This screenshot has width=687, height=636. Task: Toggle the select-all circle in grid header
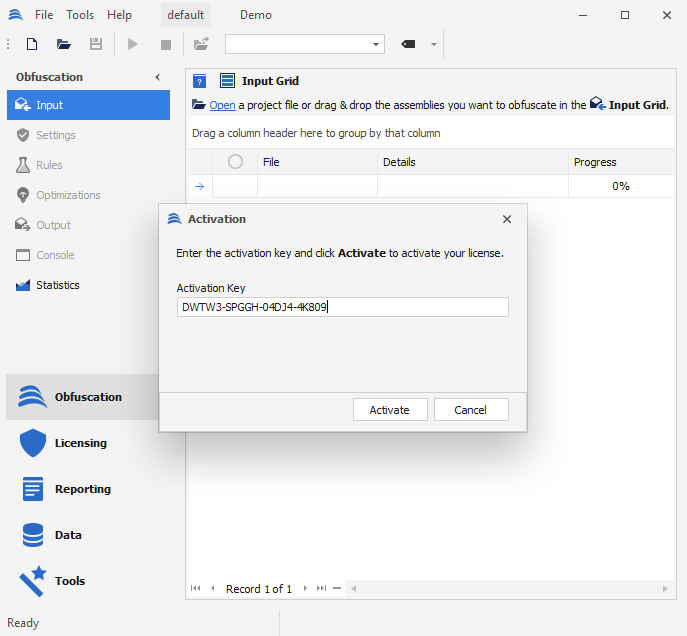235,162
